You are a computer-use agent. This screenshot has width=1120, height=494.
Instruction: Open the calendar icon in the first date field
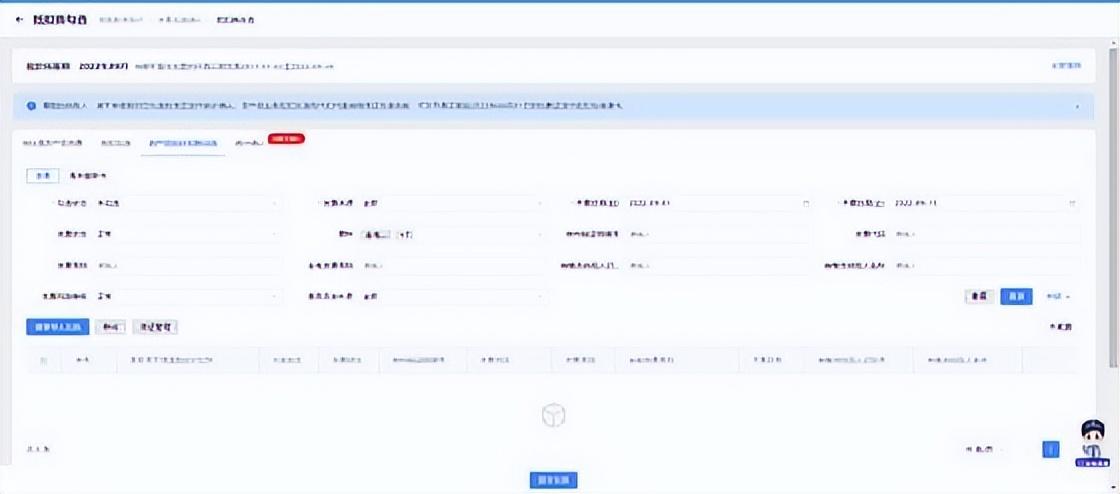(x=806, y=203)
